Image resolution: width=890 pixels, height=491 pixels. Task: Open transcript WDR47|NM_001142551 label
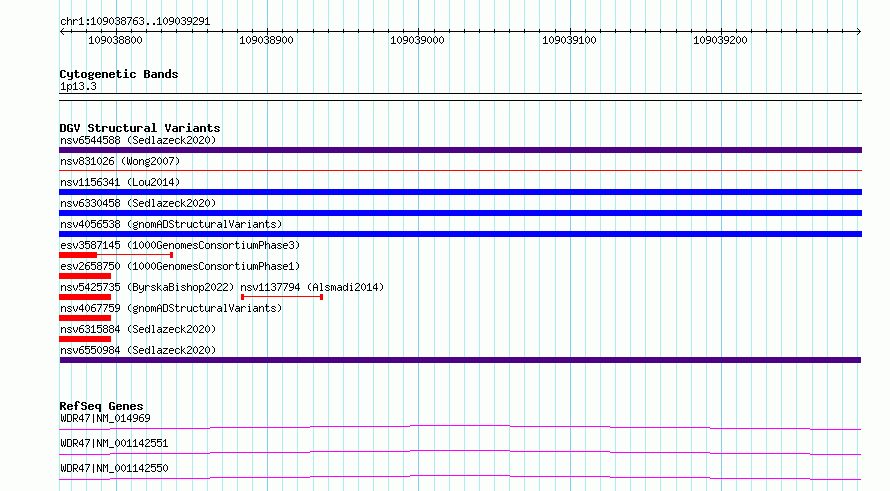pyautogui.click(x=114, y=443)
